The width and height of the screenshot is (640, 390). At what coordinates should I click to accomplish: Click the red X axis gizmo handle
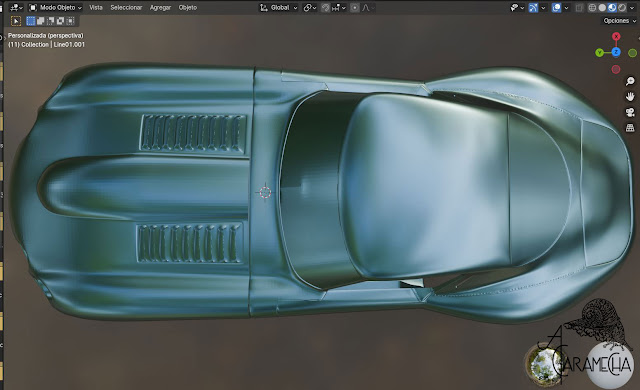click(616, 36)
